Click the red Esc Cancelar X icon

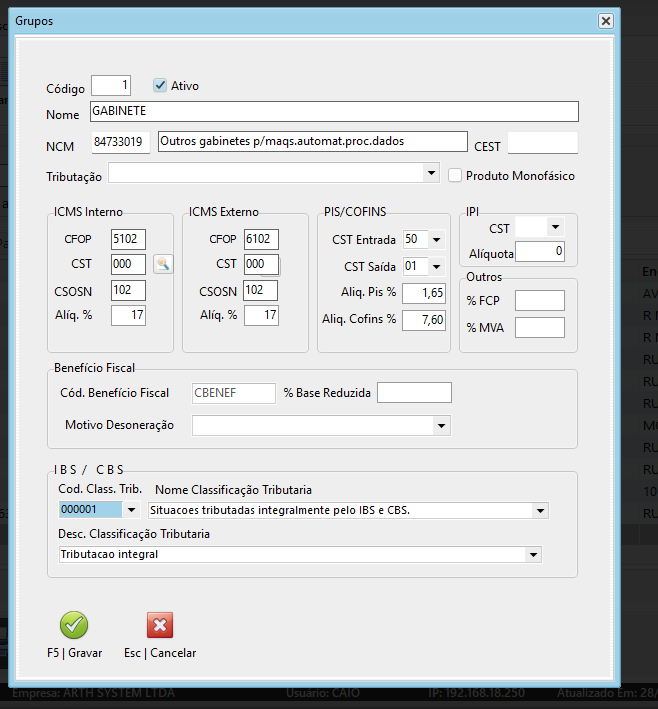click(160, 625)
